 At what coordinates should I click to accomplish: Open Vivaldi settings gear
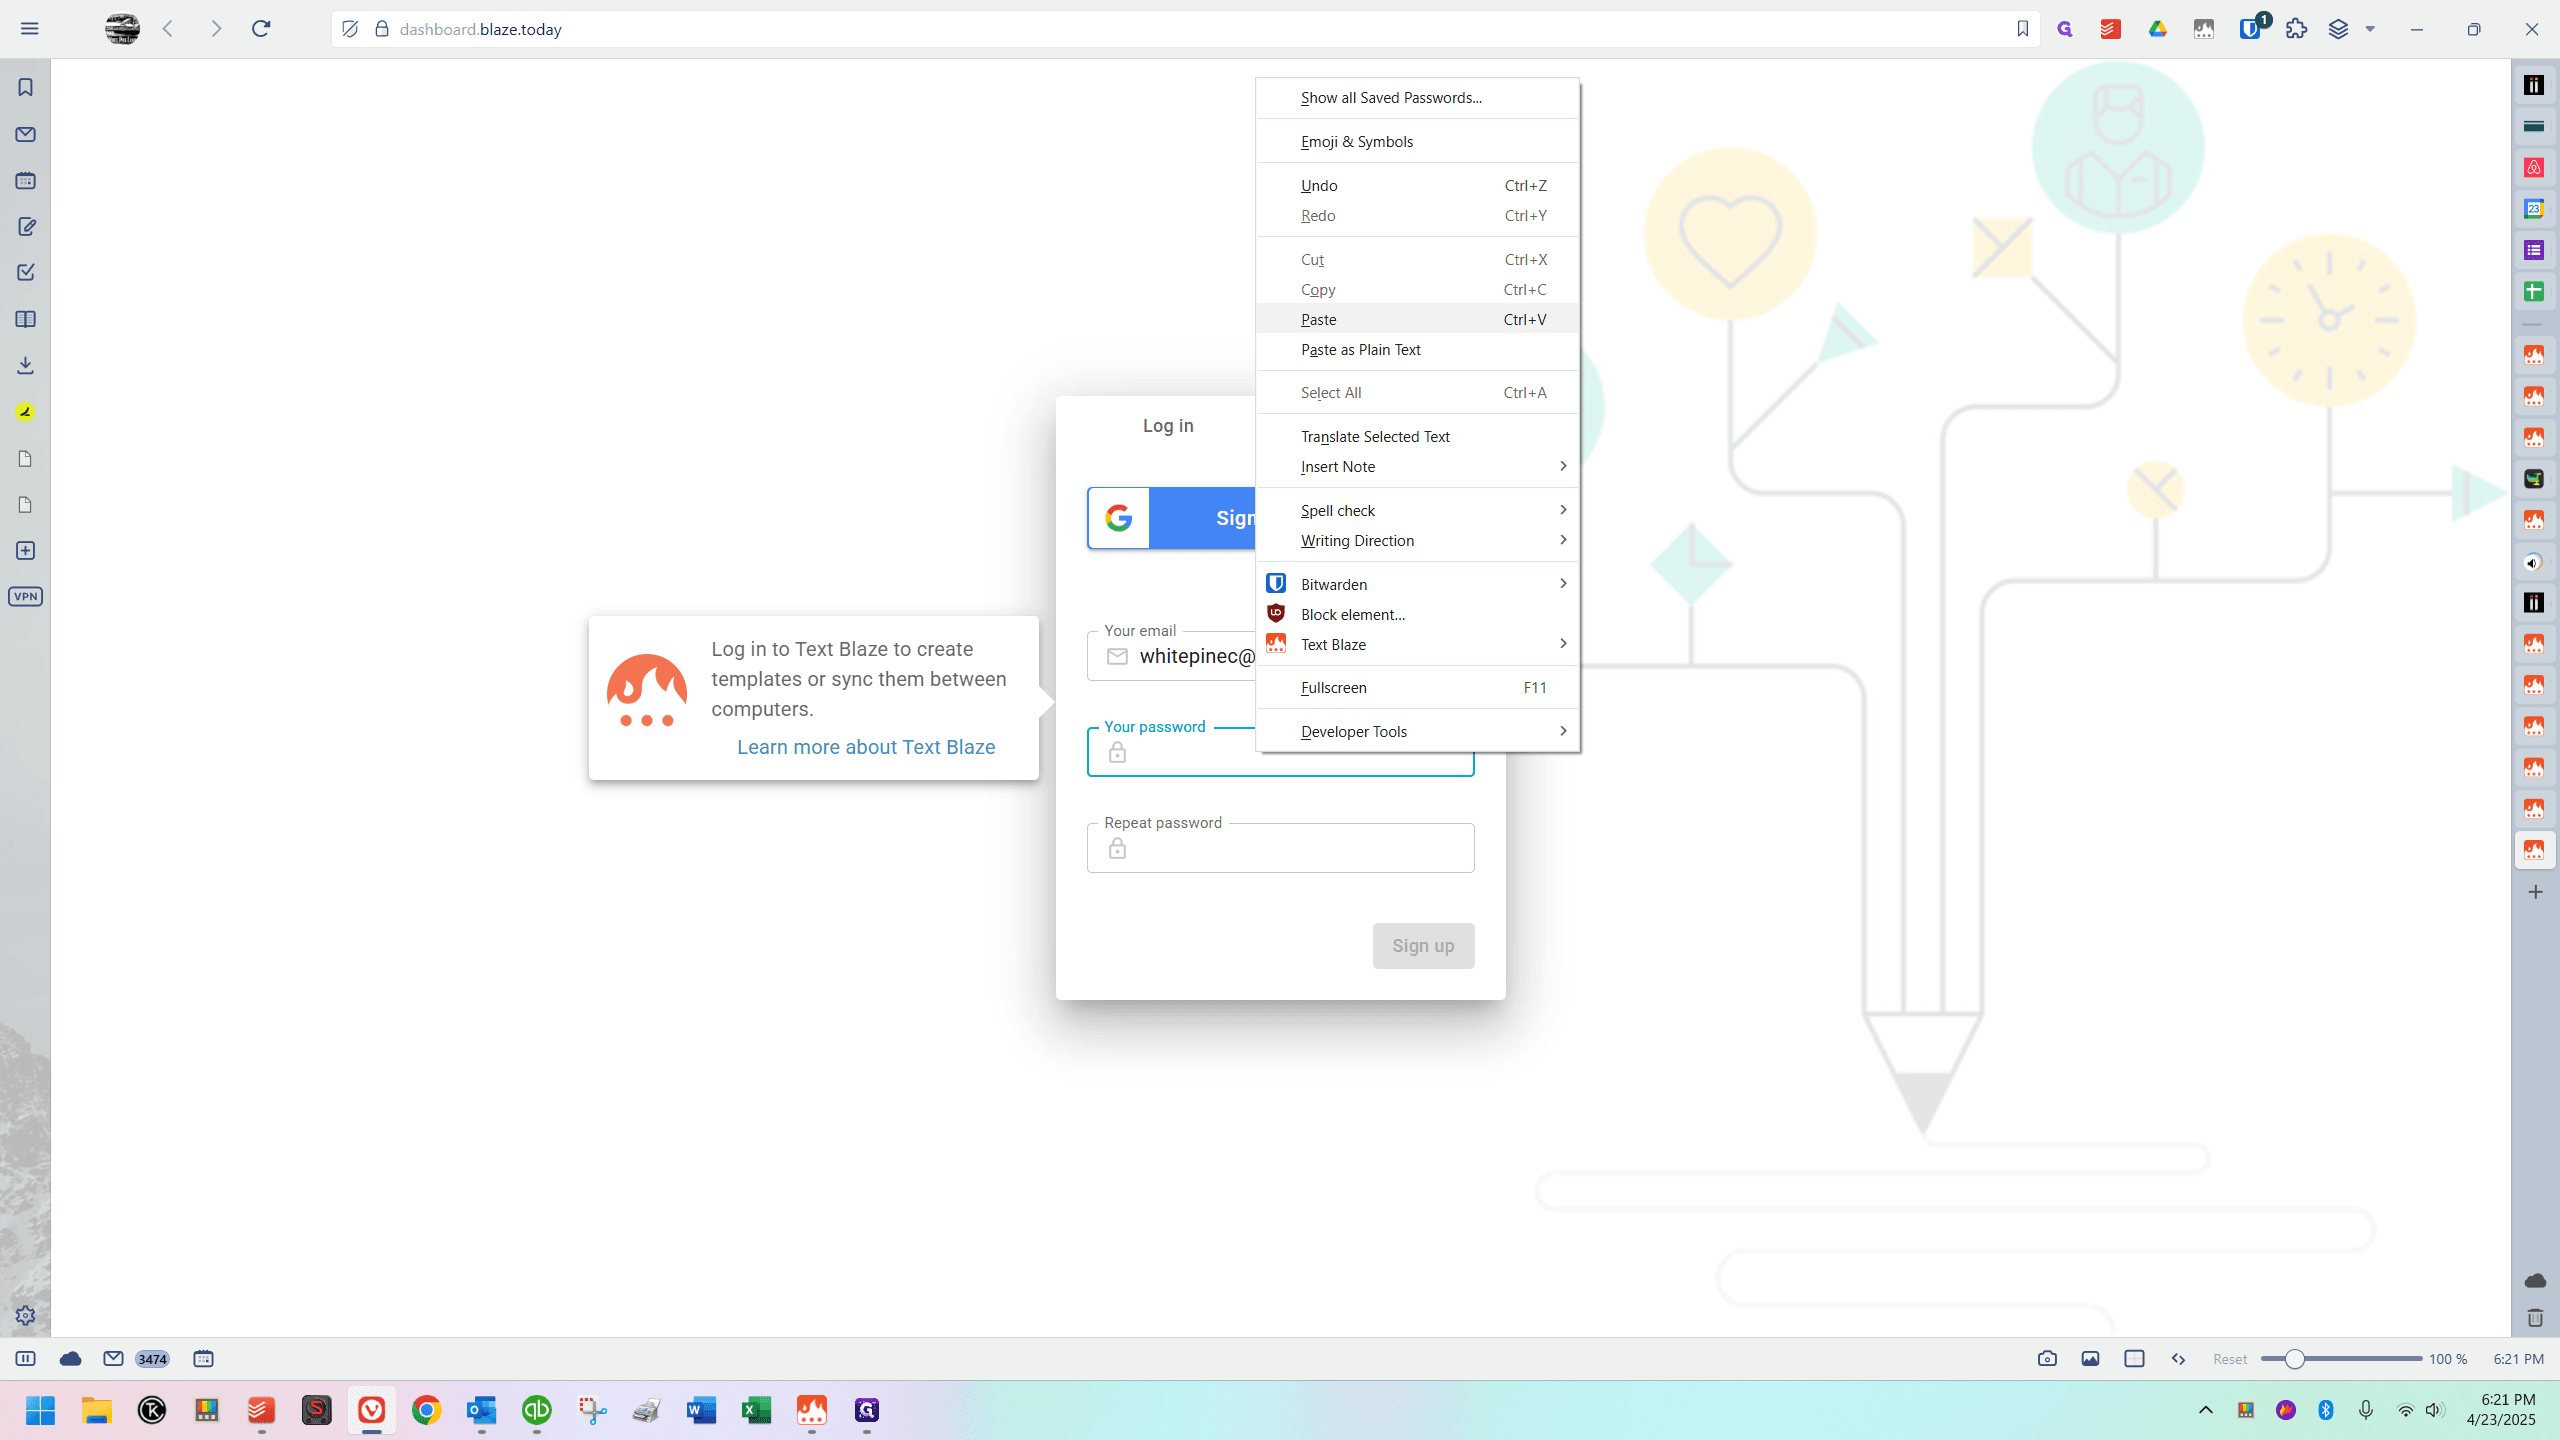click(25, 1316)
